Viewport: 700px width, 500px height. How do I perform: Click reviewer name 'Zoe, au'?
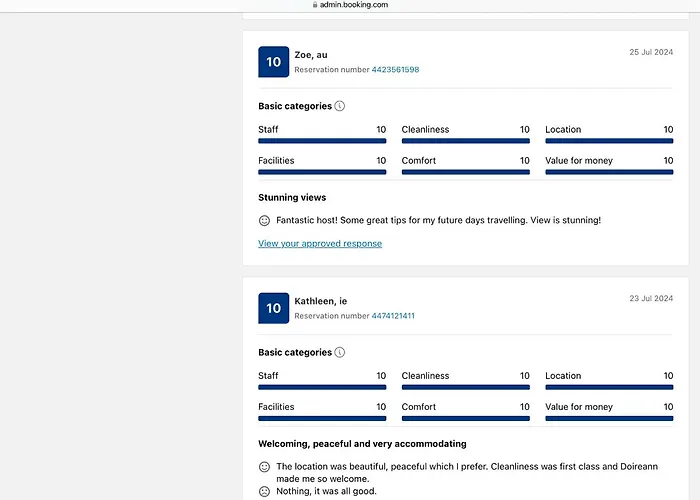(310, 54)
